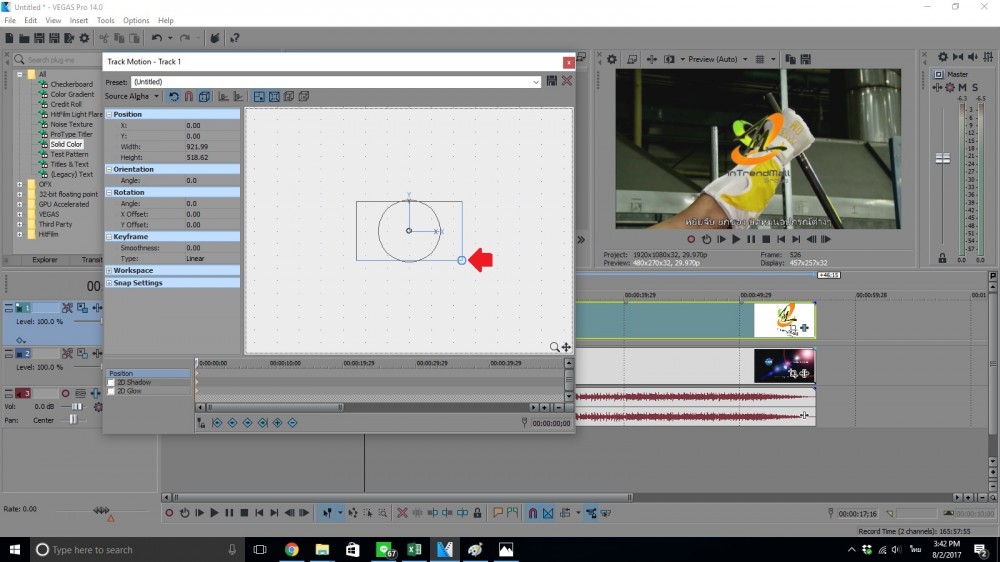
Task: Delete the Track Motion preset
Action: (x=566, y=81)
